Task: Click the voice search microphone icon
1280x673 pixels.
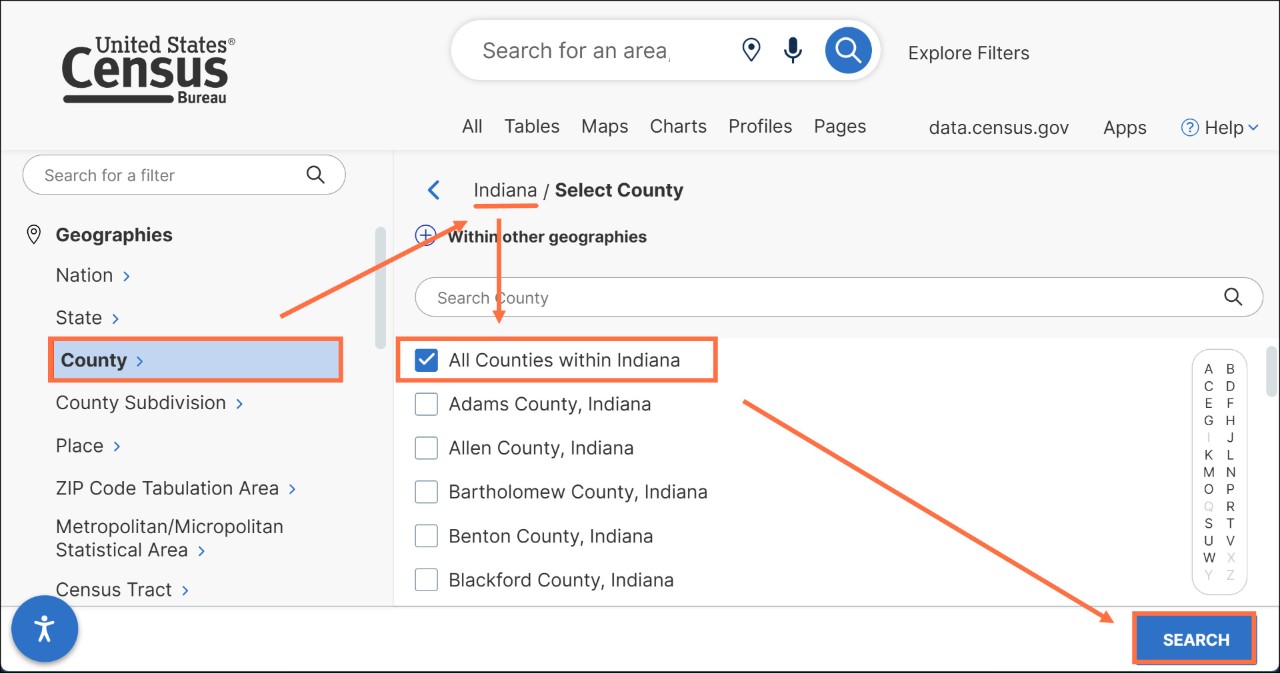Action: pyautogui.click(x=793, y=49)
